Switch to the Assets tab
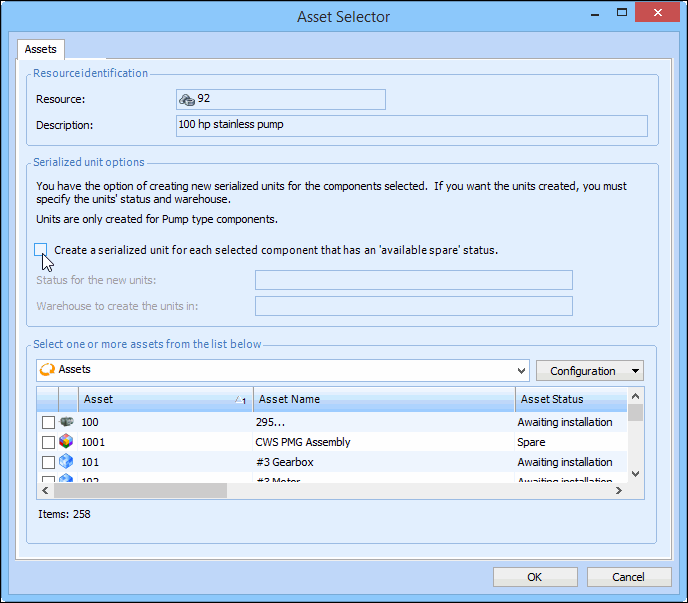Image resolution: width=688 pixels, height=603 pixels. 41,49
